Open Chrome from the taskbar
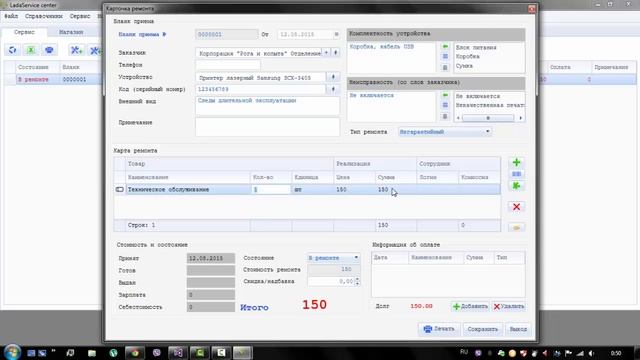 coord(135,353)
